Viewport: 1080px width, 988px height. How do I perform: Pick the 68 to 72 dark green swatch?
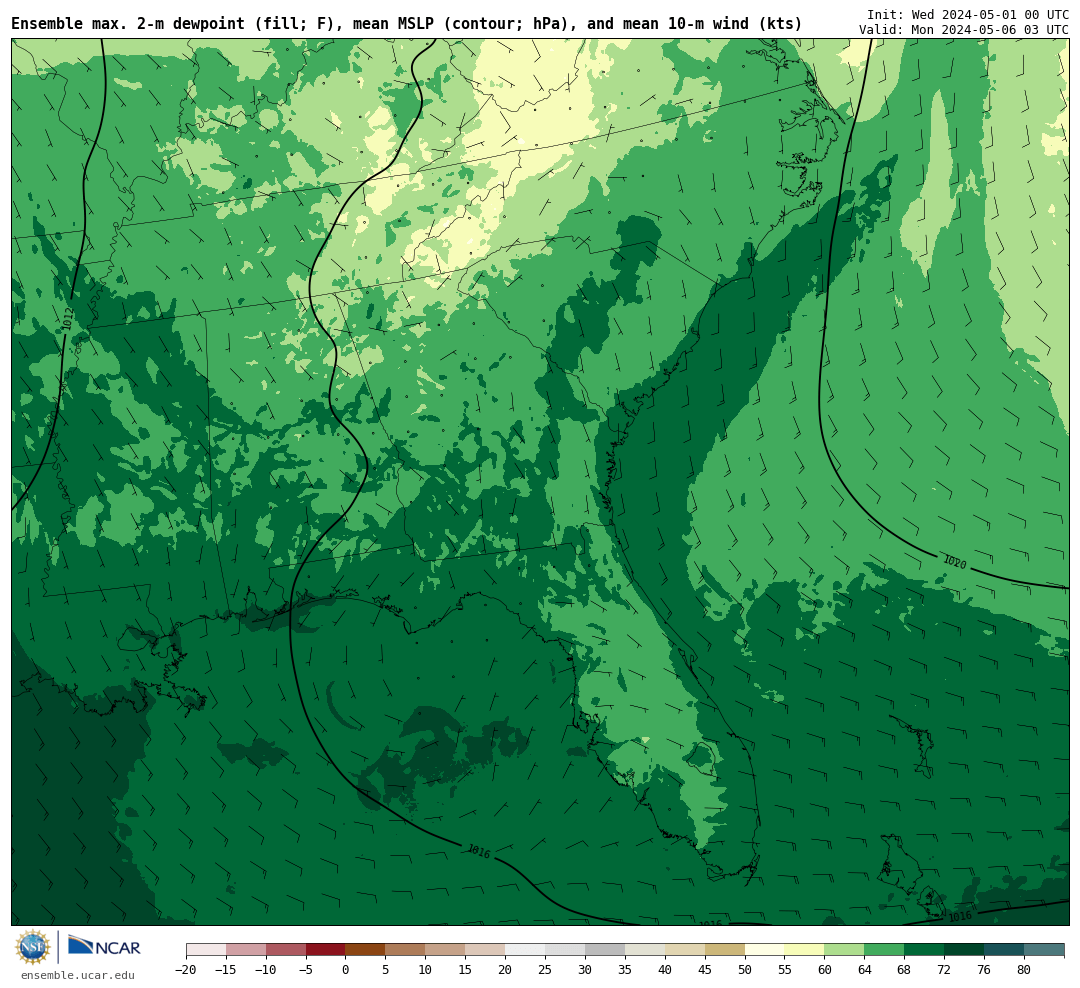coord(925,950)
